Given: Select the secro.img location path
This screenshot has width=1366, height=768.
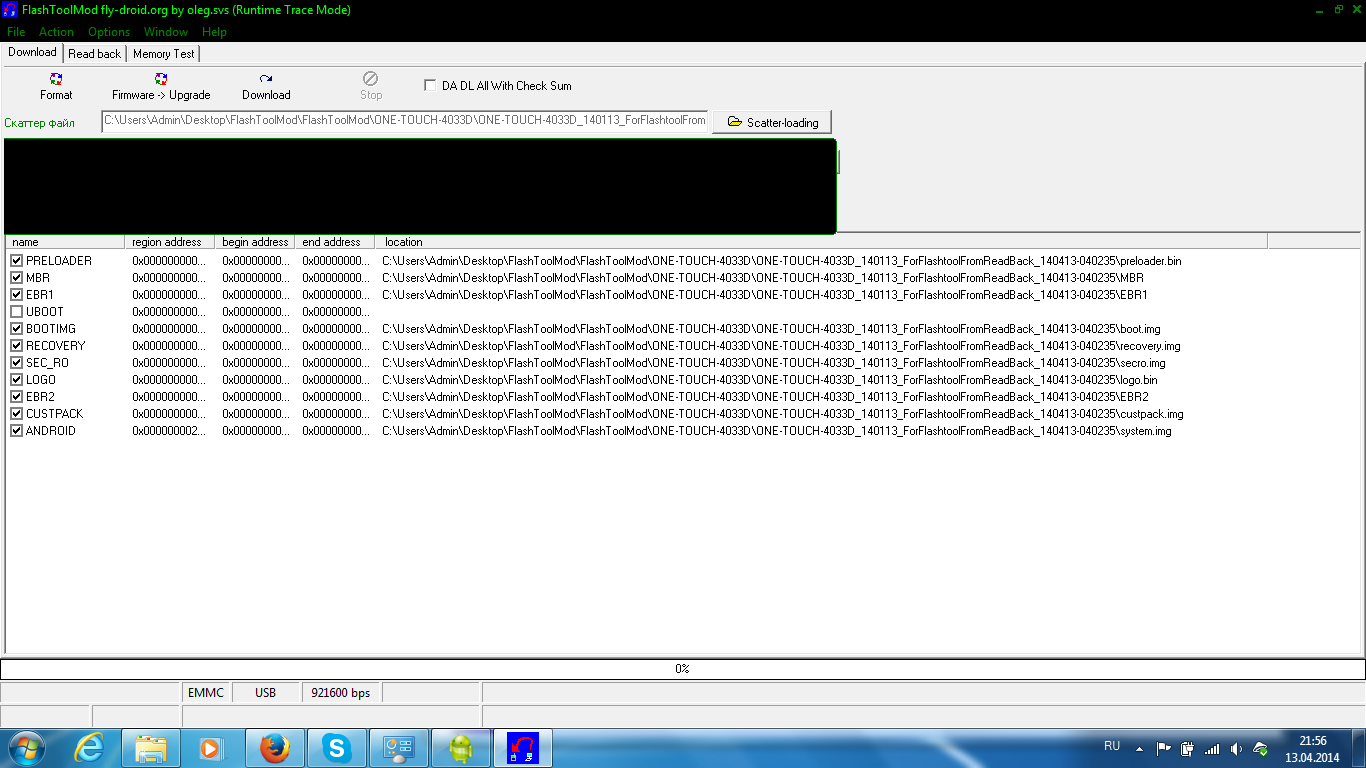Looking at the screenshot, I should [x=774, y=363].
